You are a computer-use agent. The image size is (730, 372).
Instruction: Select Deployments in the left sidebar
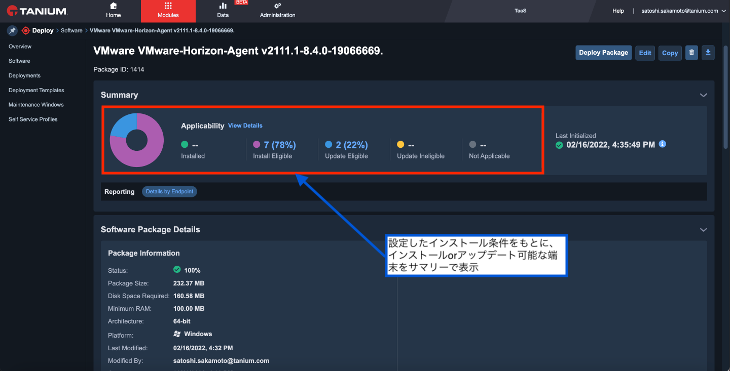24,75
